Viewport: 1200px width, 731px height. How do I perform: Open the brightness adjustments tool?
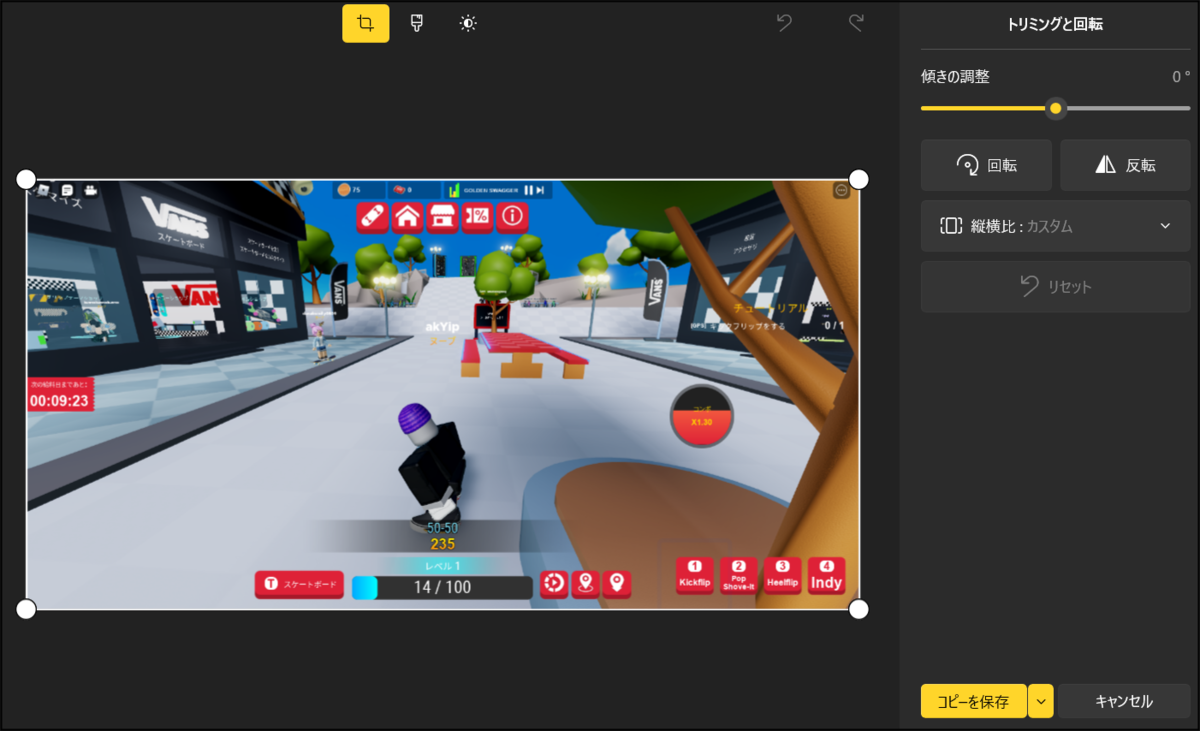(x=468, y=23)
